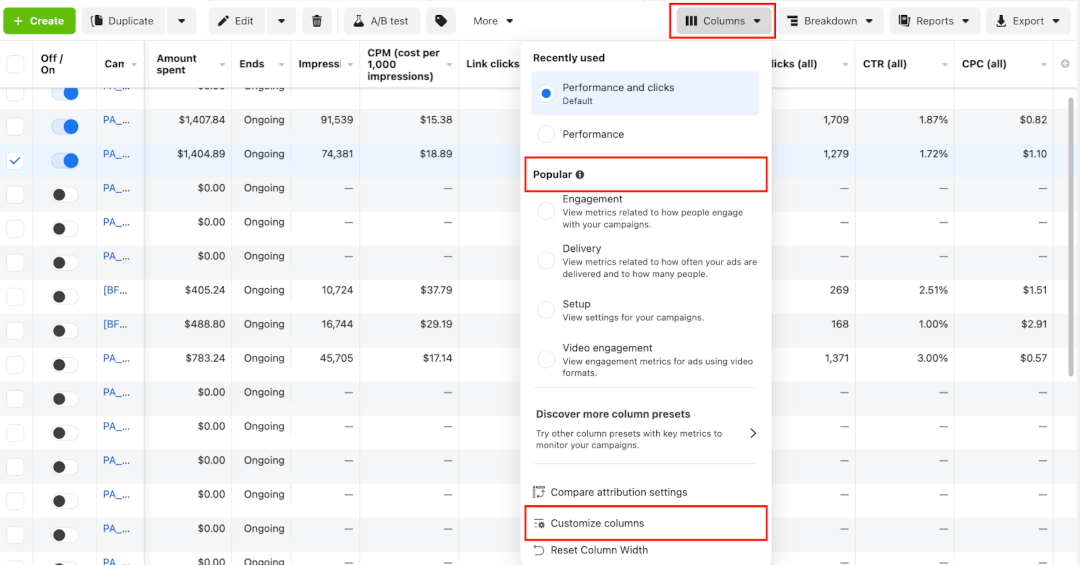This screenshot has height=565, width=1080.
Task: Click the A/B test flask button
Action: [x=382, y=21]
